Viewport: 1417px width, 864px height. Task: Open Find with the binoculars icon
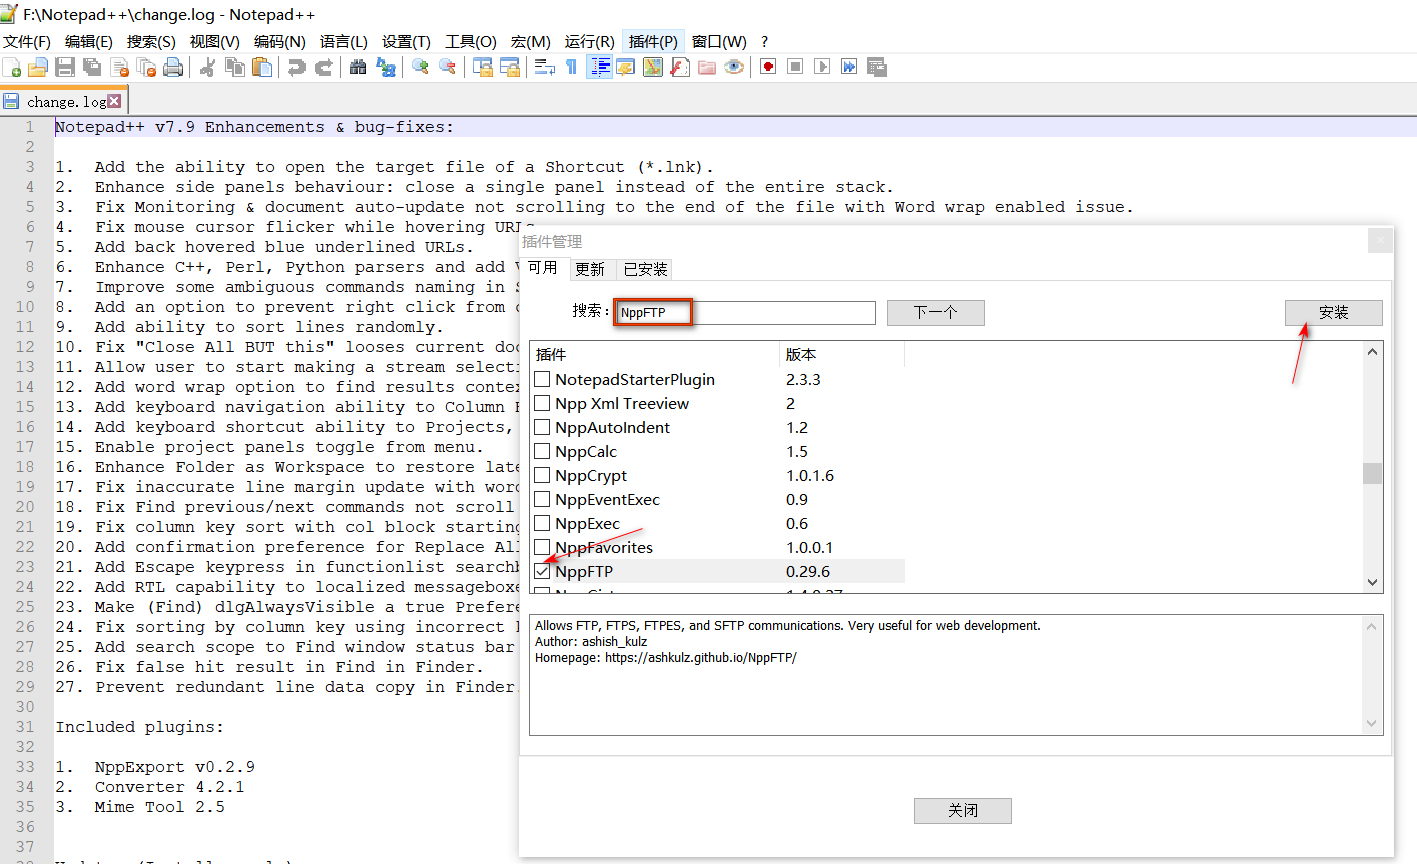pos(358,67)
